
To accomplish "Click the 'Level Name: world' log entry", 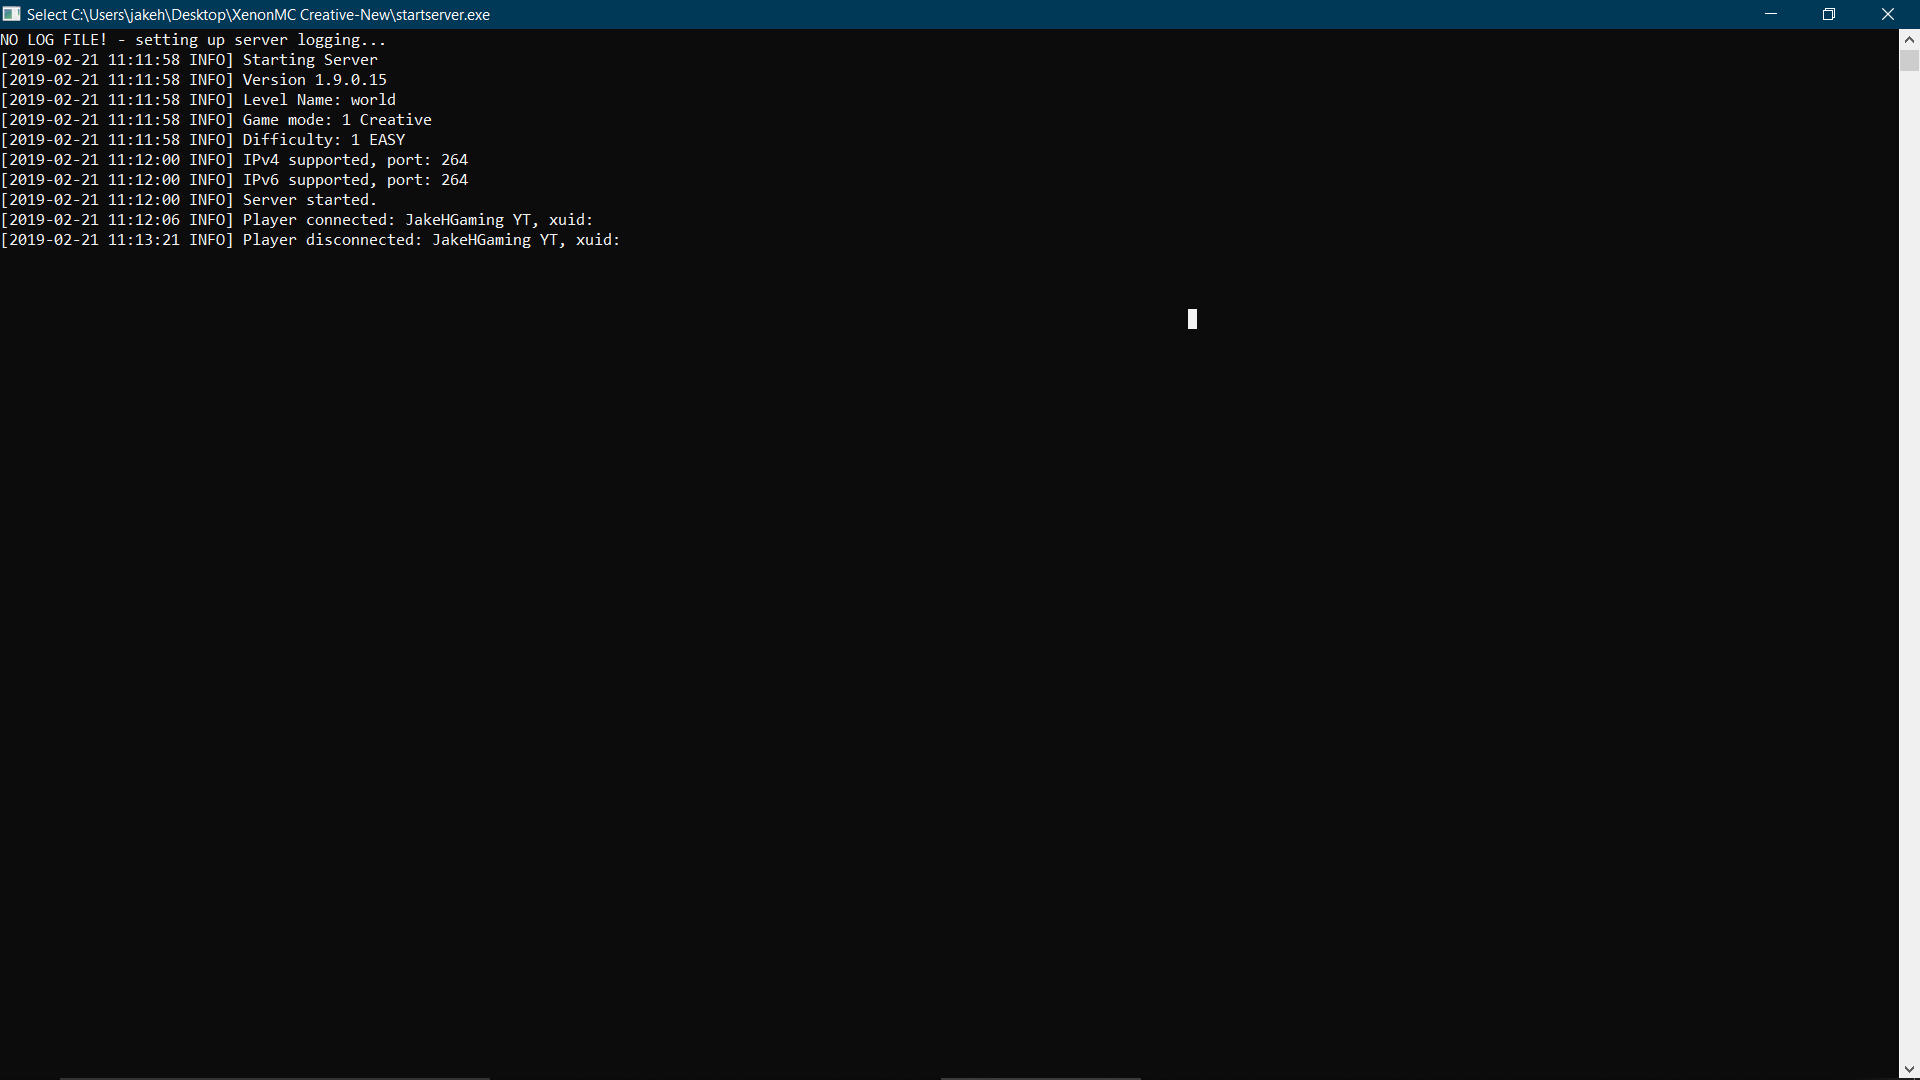I will coord(319,100).
